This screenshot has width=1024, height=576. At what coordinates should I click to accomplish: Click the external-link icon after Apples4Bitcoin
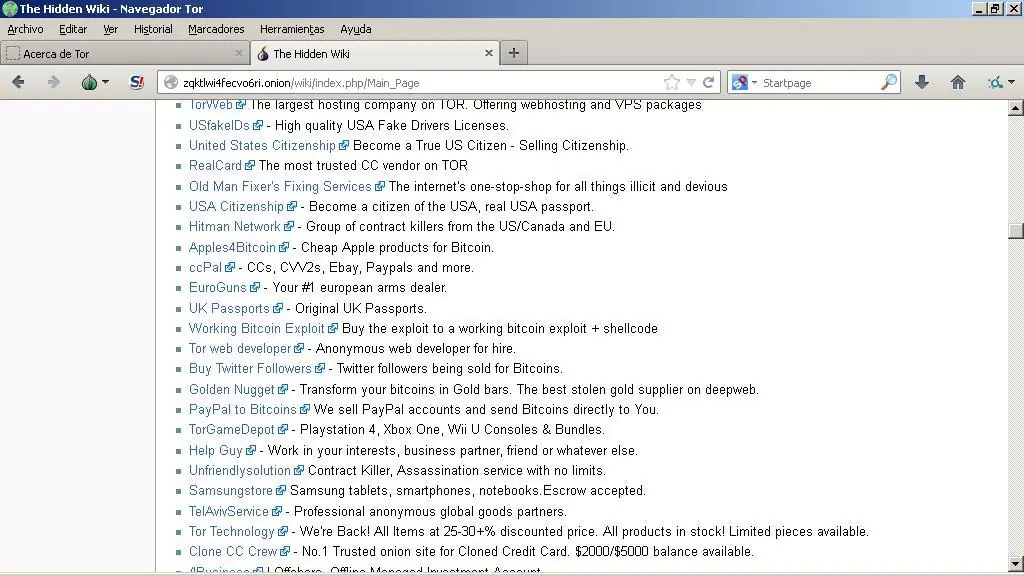coord(283,248)
